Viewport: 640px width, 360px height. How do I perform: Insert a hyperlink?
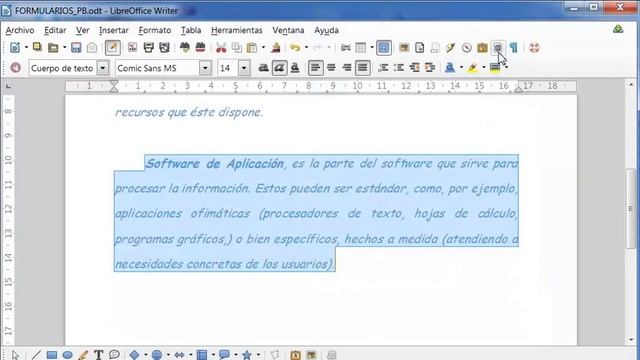pyautogui.click(x=346, y=47)
